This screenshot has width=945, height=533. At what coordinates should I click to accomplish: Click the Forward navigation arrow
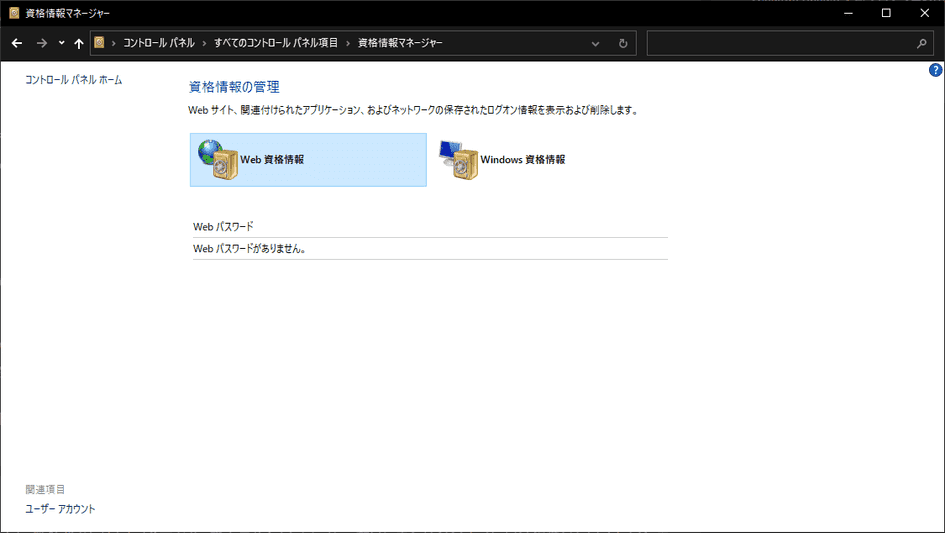click(x=41, y=43)
